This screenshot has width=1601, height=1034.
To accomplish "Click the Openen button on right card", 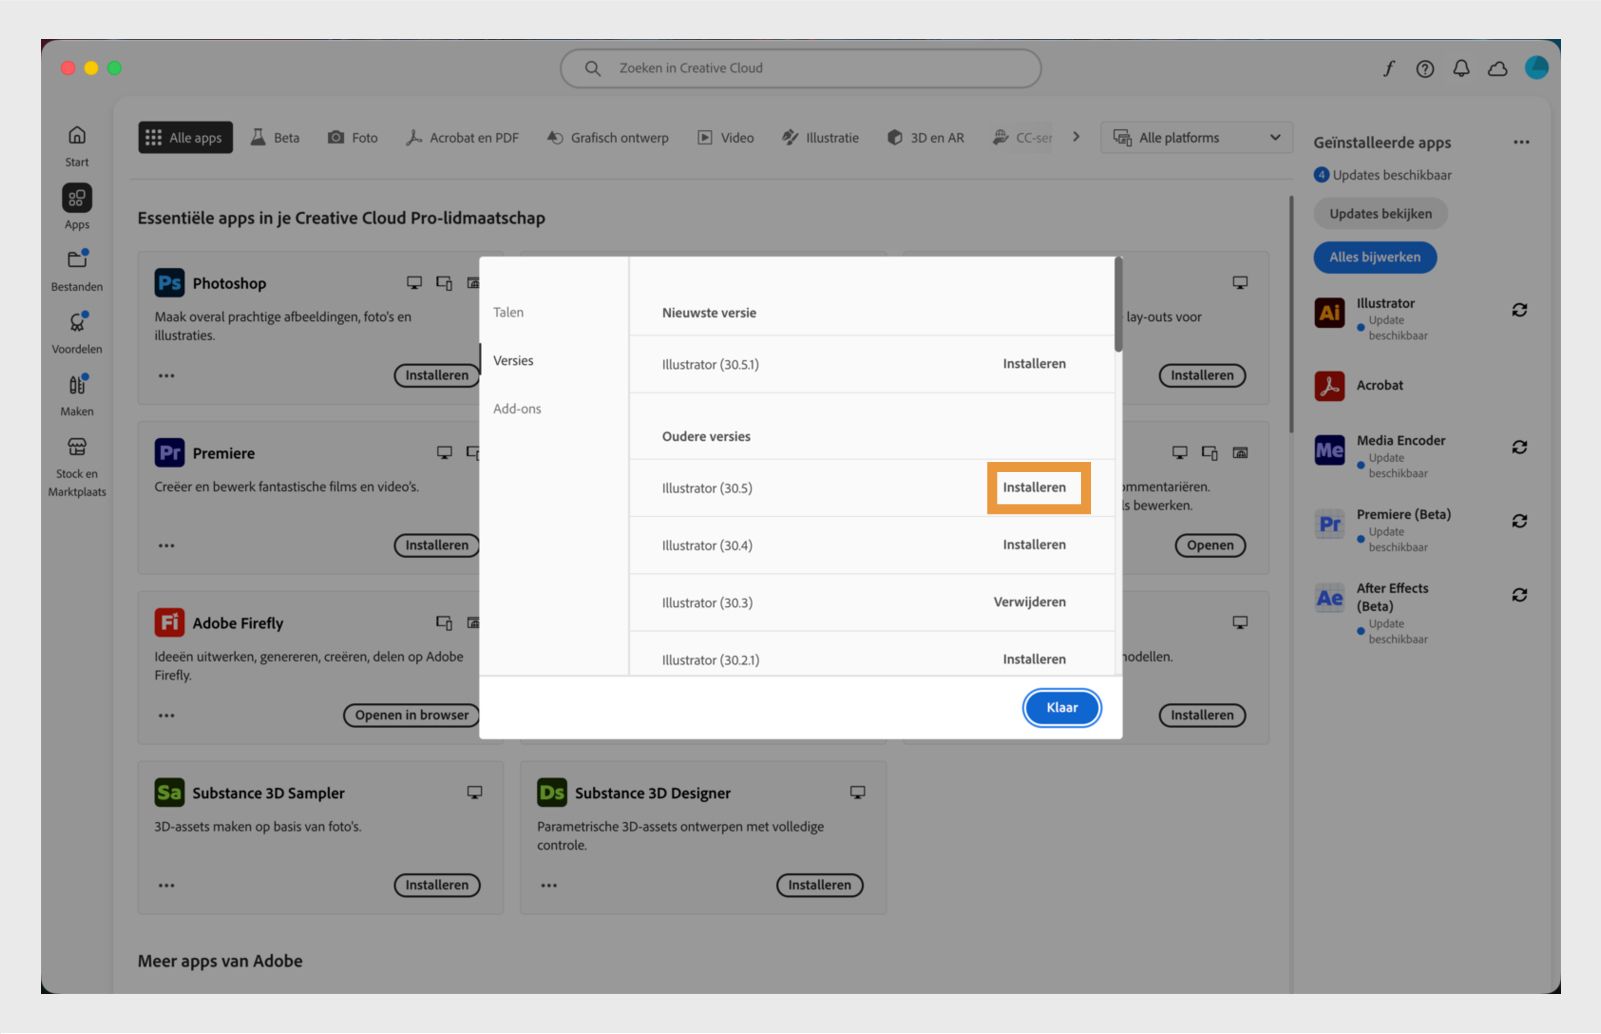I will (1210, 546).
